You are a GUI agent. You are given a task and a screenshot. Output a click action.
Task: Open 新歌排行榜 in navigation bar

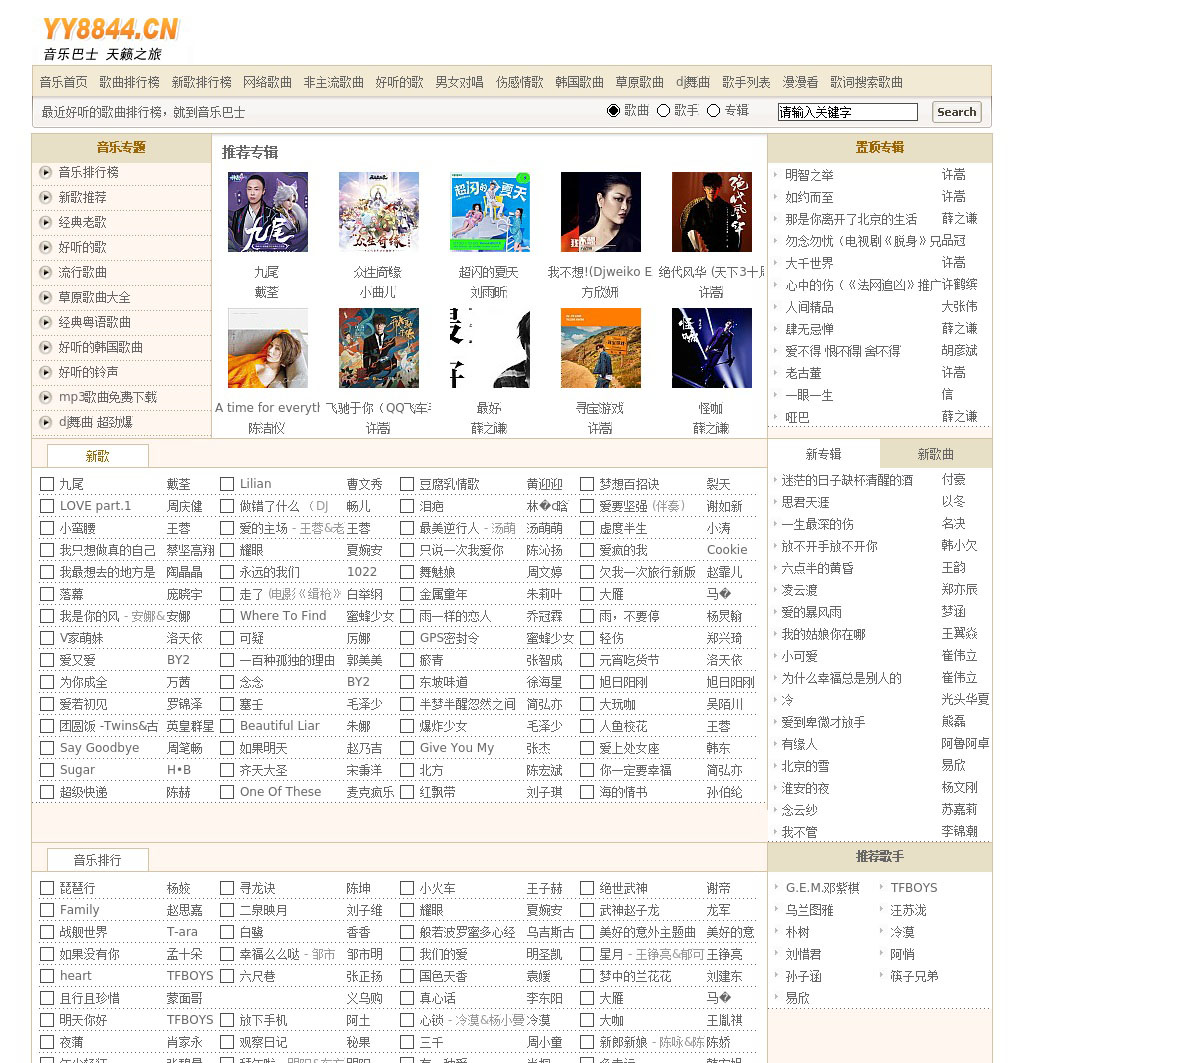[x=201, y=82]
